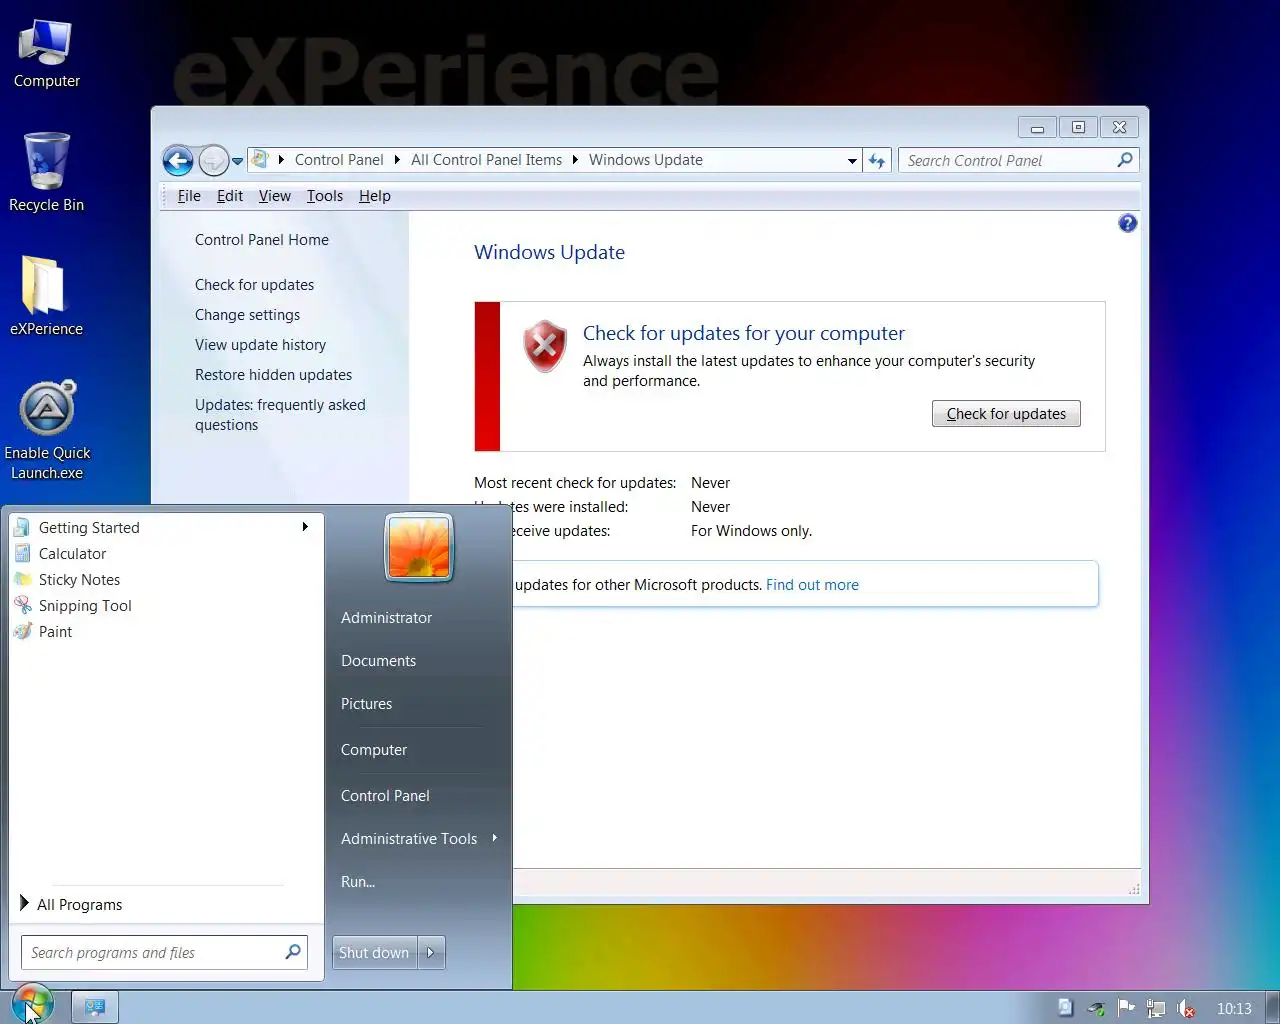
Task: Open the View menu
Action: coord(275,196)
